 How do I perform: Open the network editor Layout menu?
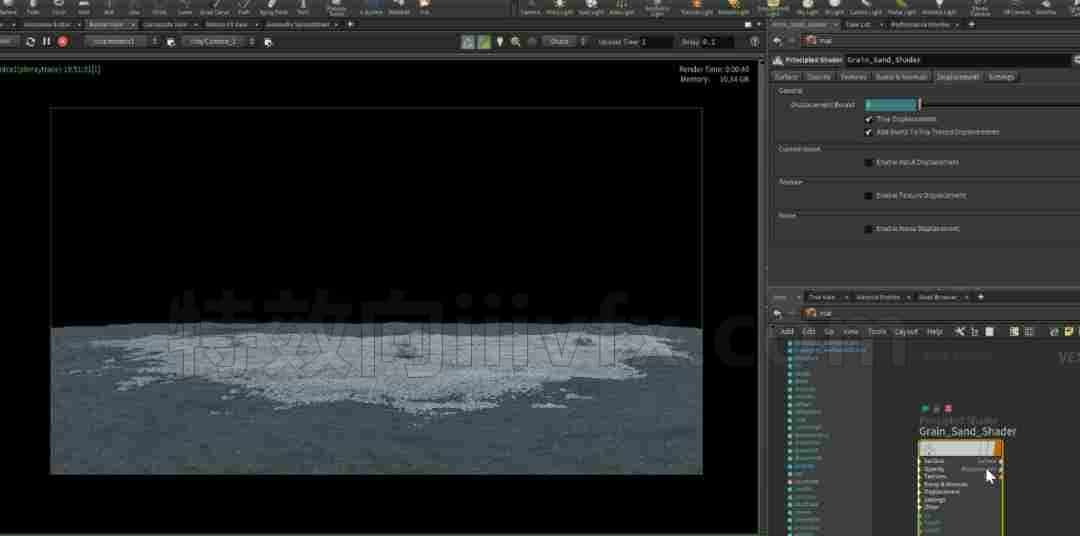tap(906, 331)
